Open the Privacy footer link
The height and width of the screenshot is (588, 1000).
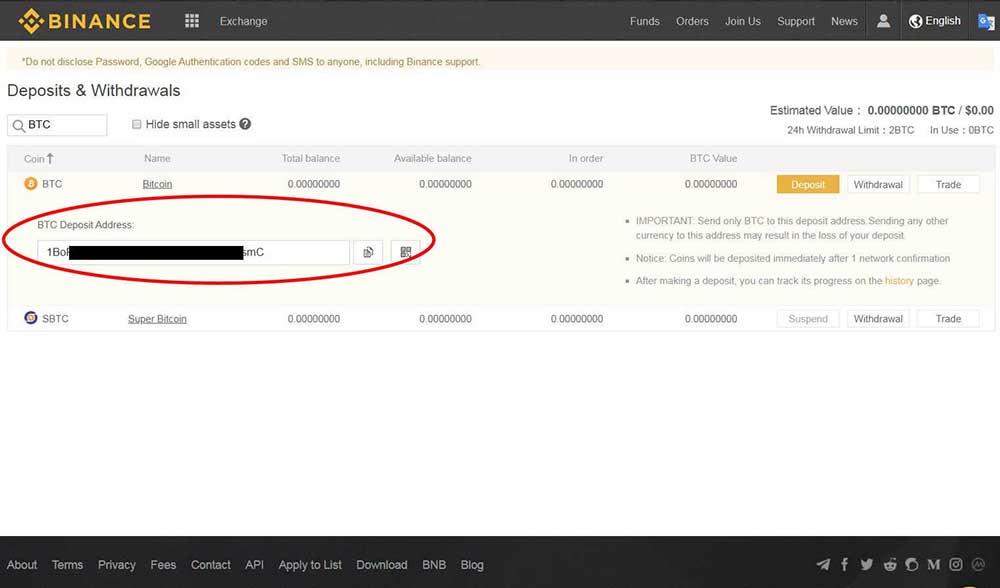(x=117, y=564)
